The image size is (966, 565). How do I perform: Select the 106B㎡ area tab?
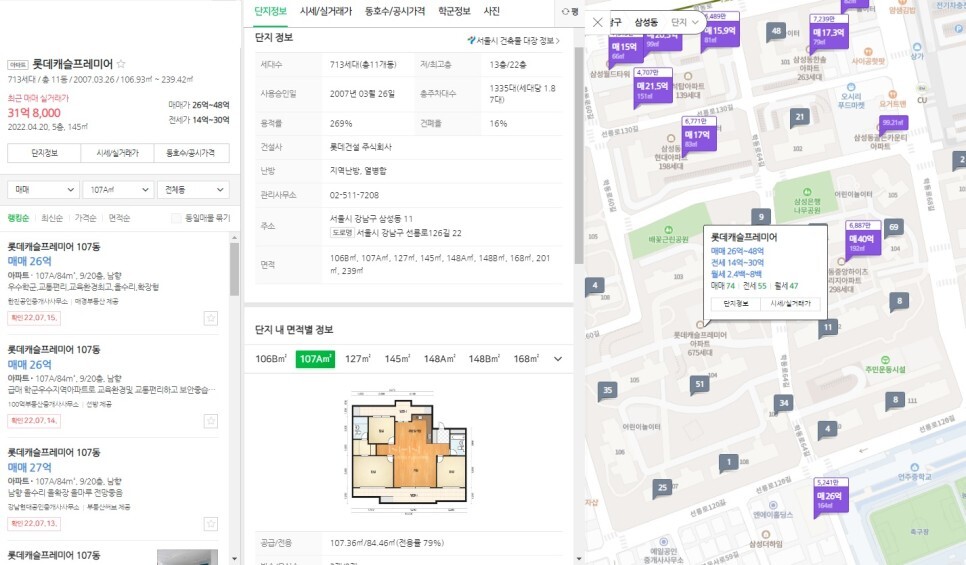point(271,359)
